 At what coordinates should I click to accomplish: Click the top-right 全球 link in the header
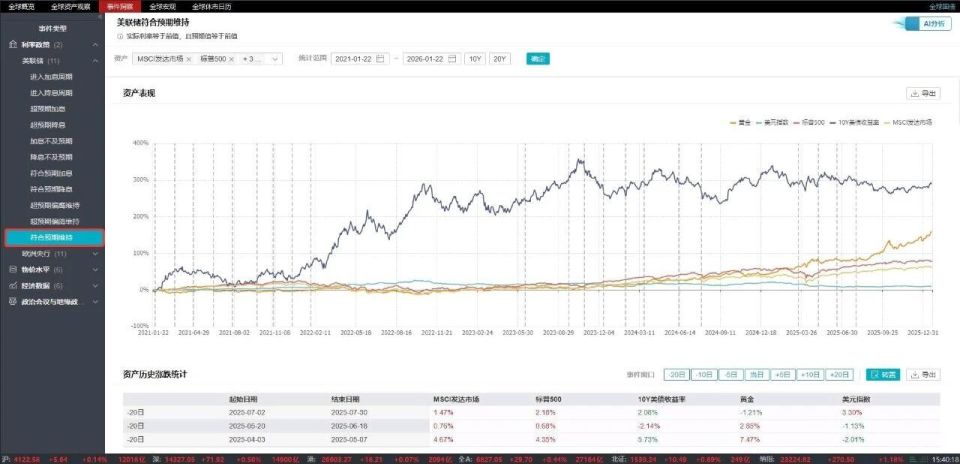tap(941, 7)
